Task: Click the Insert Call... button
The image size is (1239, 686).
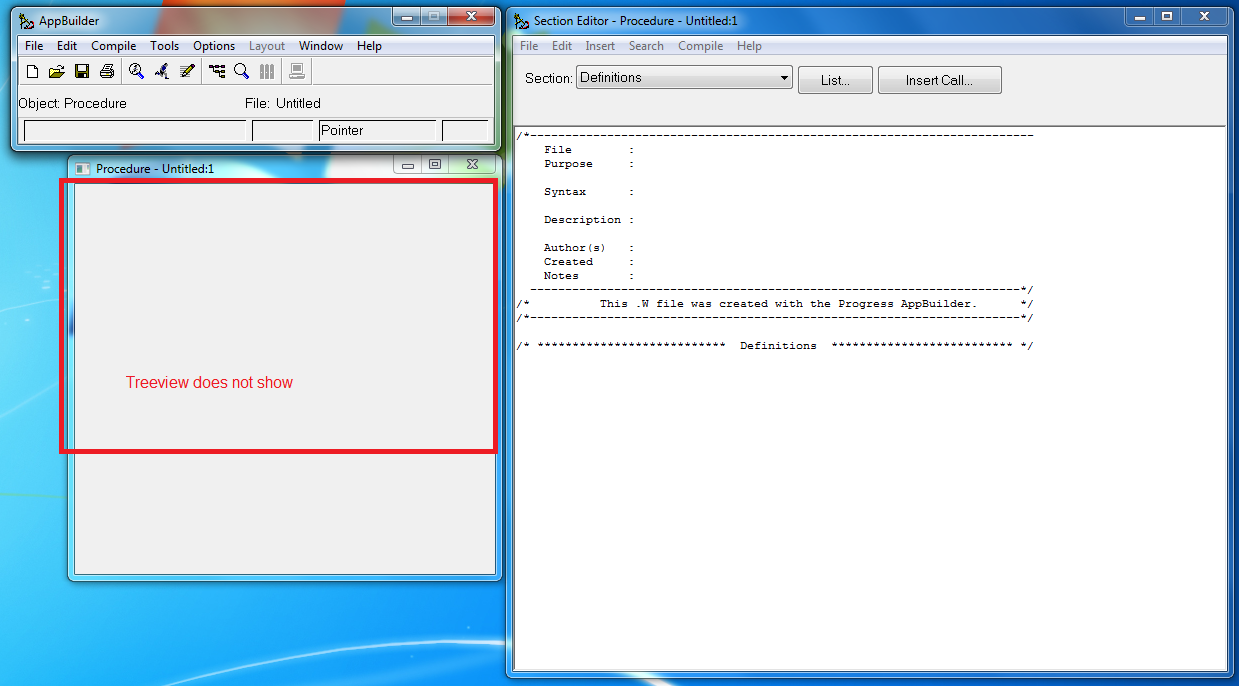Action: point(939,81)
